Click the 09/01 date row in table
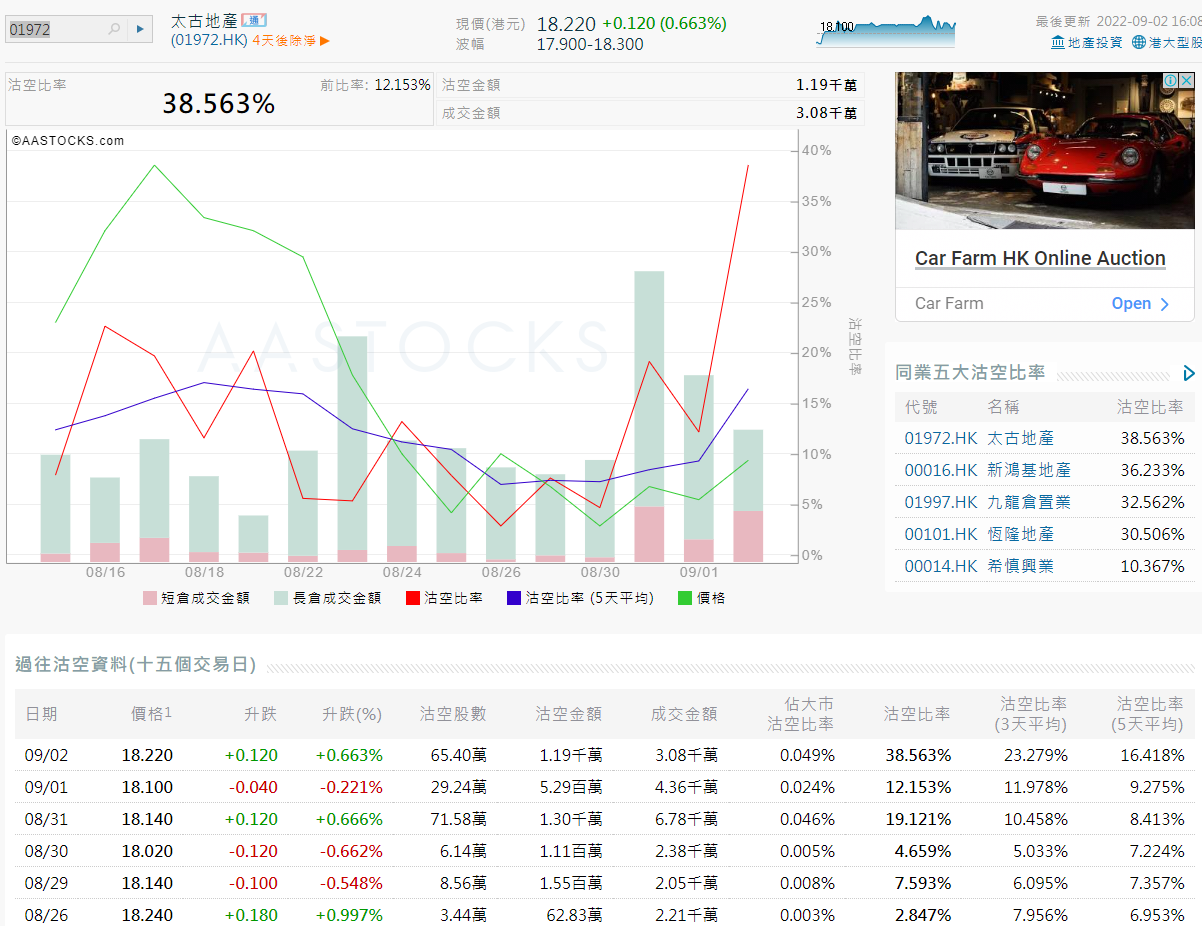 (x=604, y=787)
